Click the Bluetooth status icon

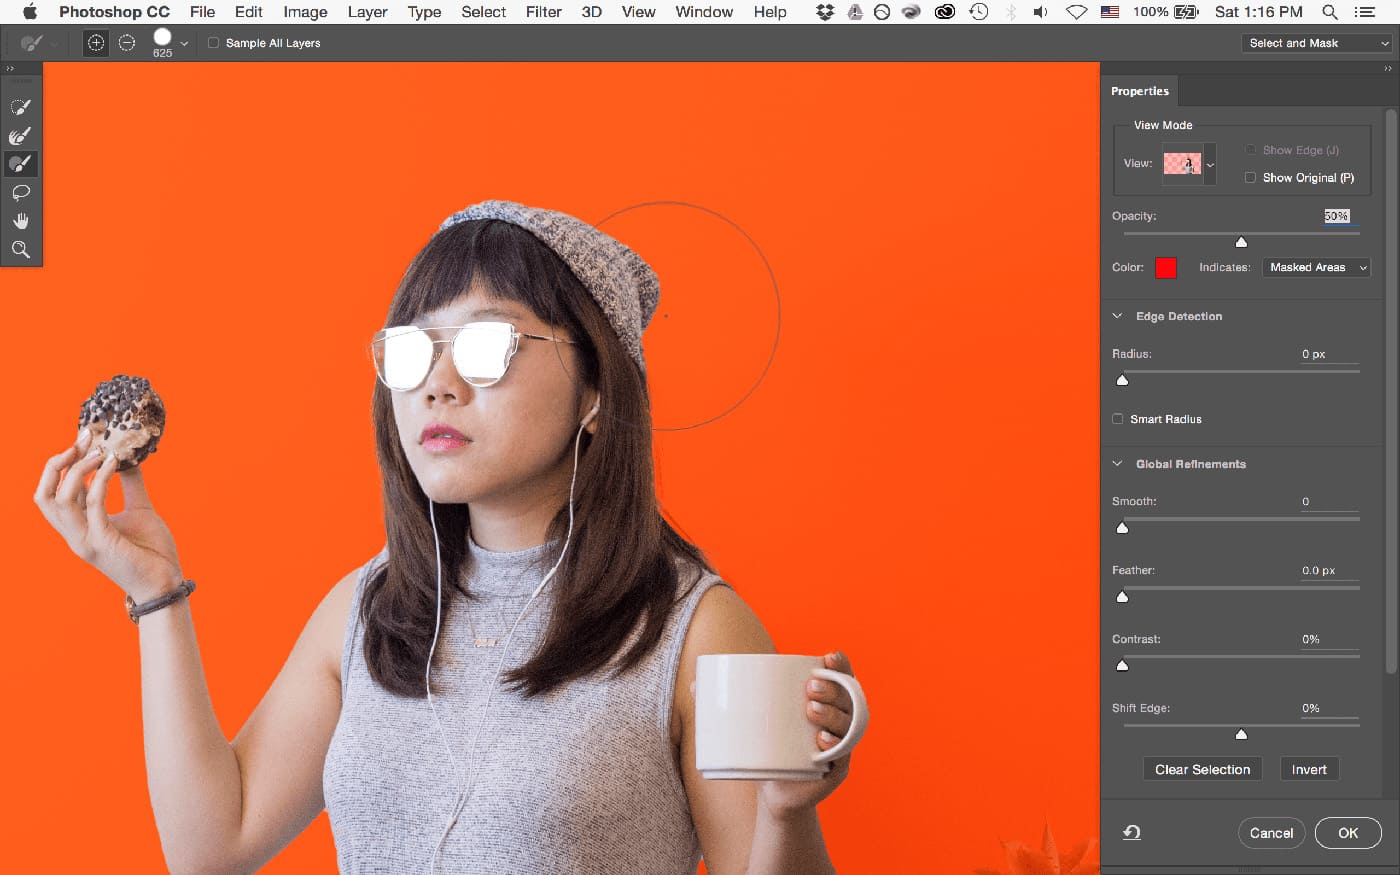[1011, 12]
